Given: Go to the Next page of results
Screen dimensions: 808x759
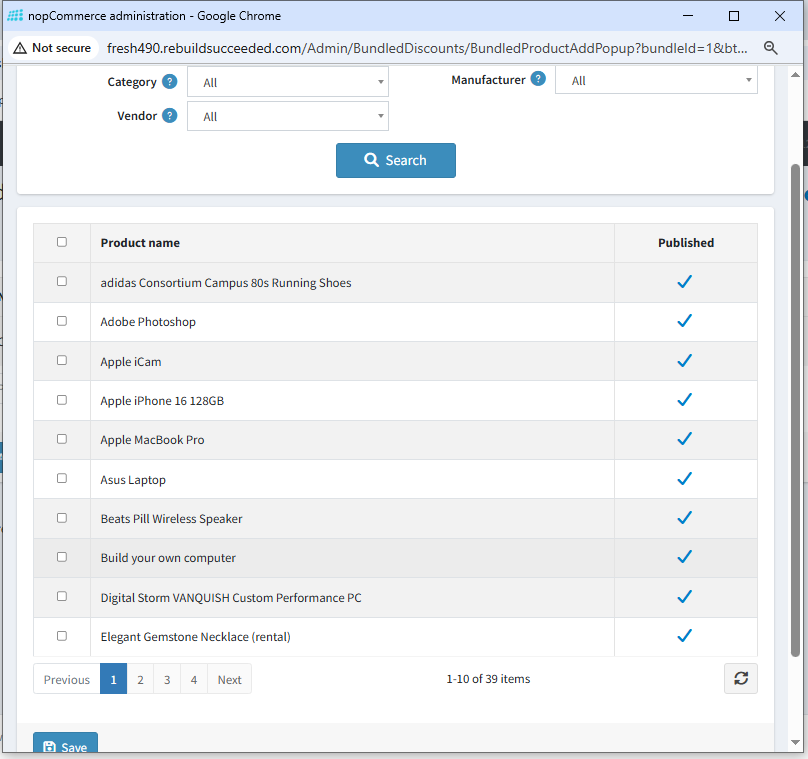Looking at the screenshot, I should point(230,679).
